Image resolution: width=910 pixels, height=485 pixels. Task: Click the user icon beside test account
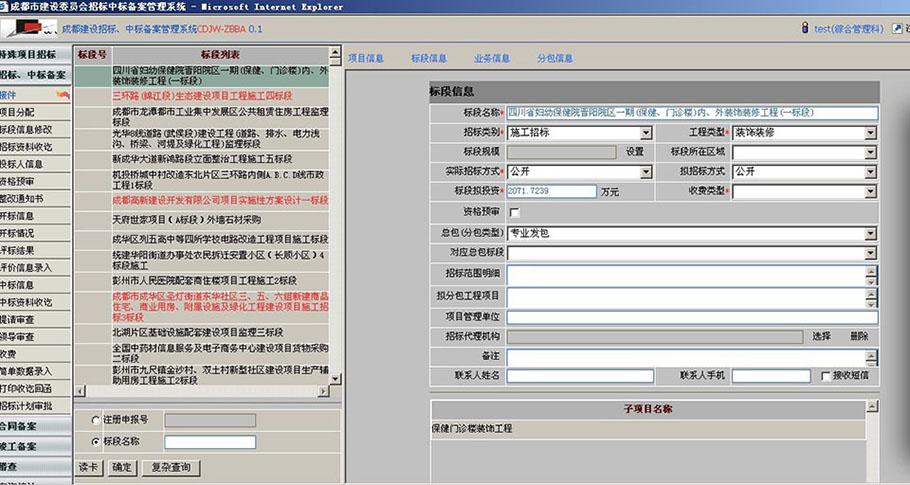click(x=805, y=29)
